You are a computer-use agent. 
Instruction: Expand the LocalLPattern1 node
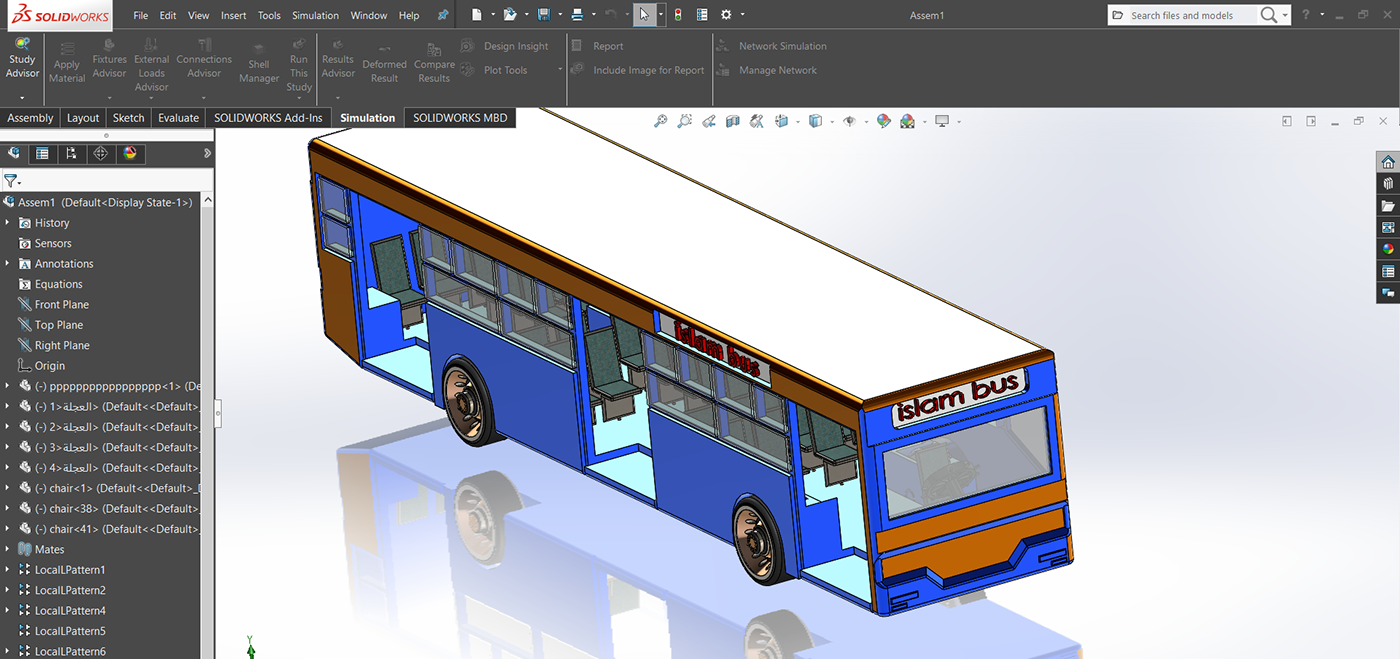pos(7,570)
